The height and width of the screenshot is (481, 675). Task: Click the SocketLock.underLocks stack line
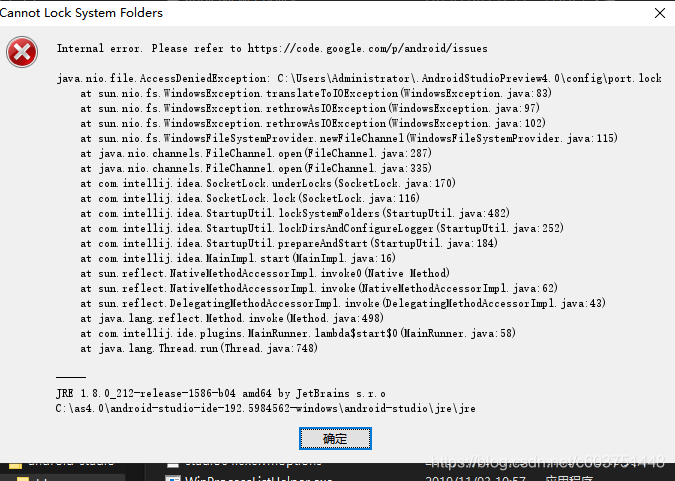pos(268,183)
